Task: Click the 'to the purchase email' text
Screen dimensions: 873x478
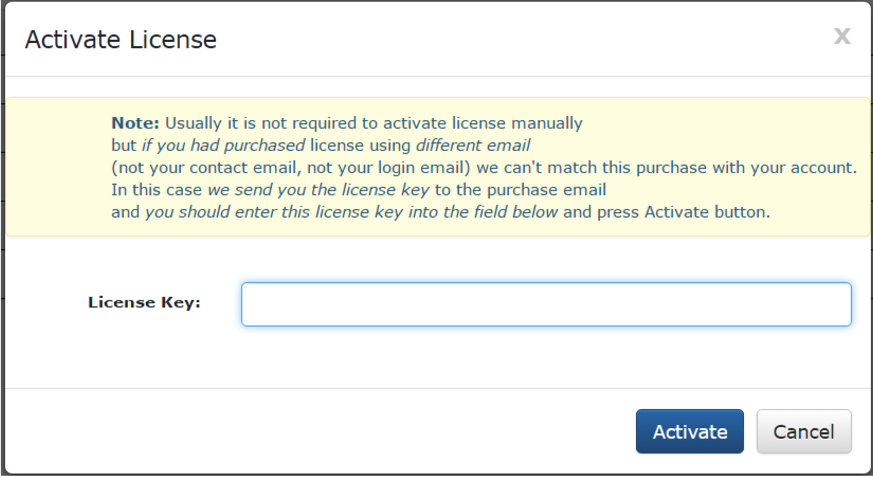Action: click(x=521, y=190)
